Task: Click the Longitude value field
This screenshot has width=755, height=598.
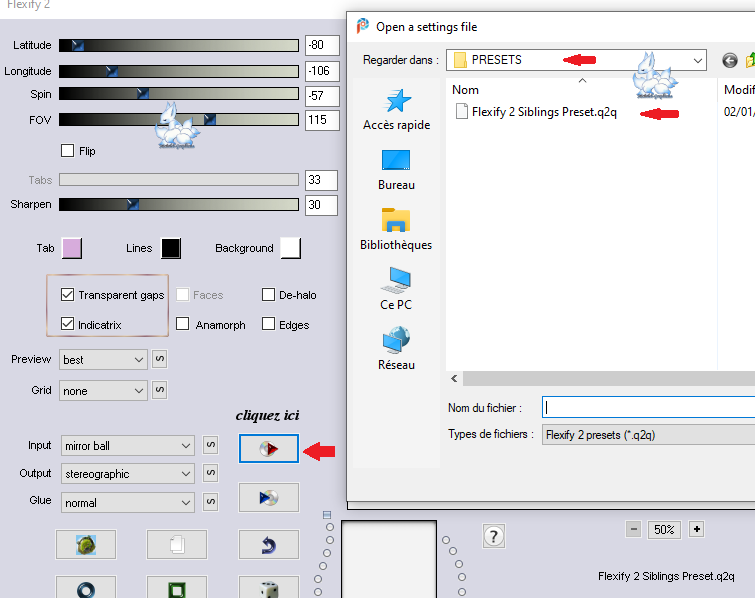Action: click(x=322, y=71)
